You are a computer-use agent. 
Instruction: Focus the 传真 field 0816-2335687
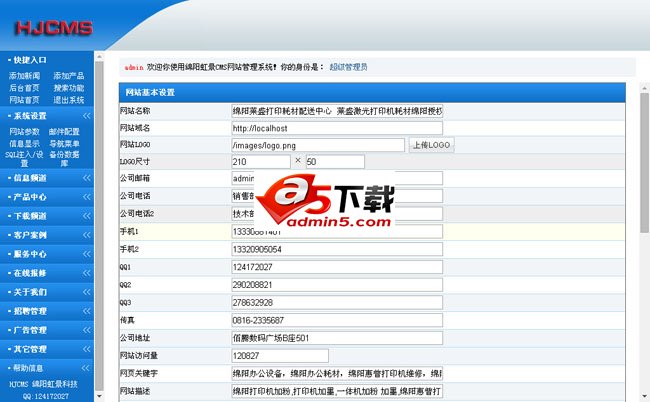(x=337, y=320)
